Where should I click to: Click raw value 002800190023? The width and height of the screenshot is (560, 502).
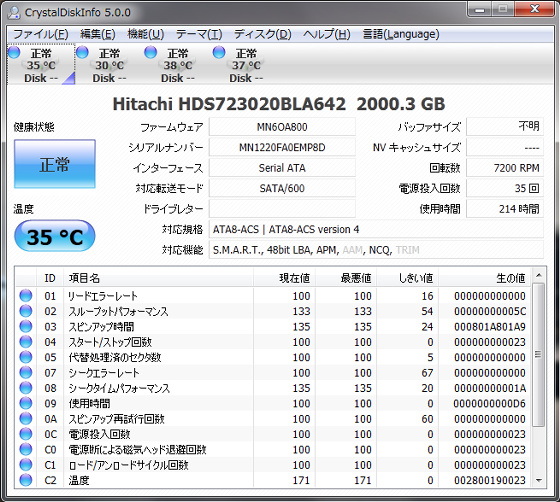click(x=490, y=480)
